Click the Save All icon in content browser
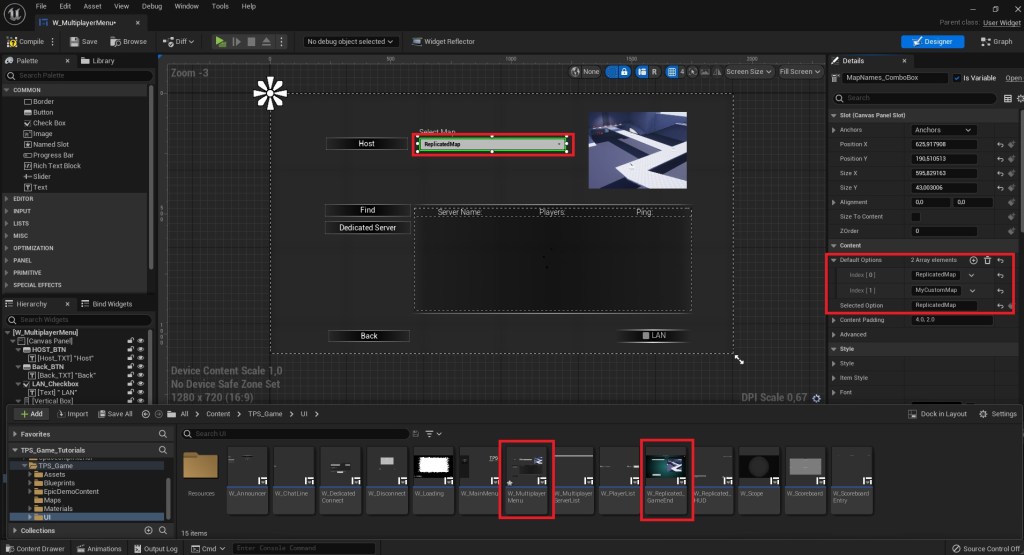 point(115,414)
